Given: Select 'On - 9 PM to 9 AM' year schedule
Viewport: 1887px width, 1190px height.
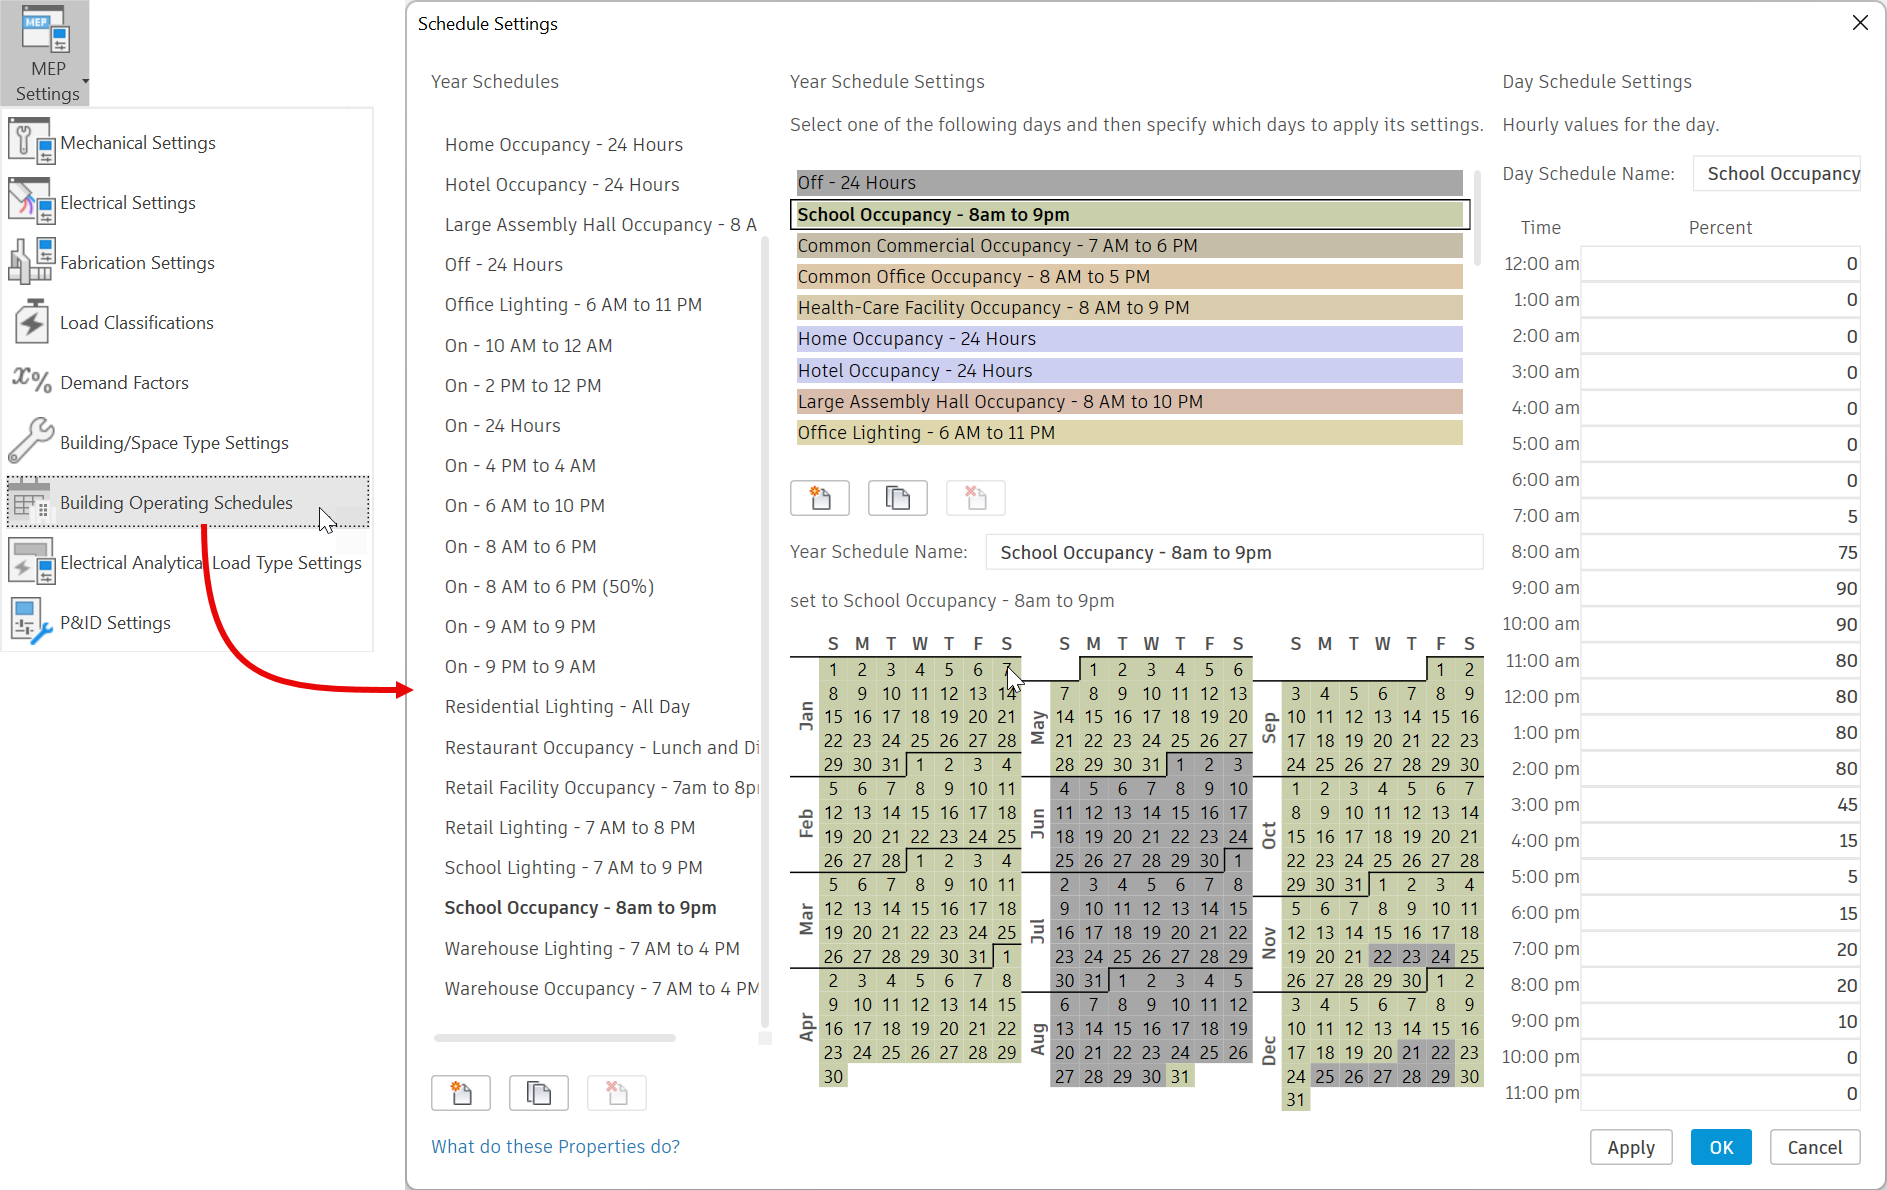Looking at the screenshot, I should [x=520, y=667].
